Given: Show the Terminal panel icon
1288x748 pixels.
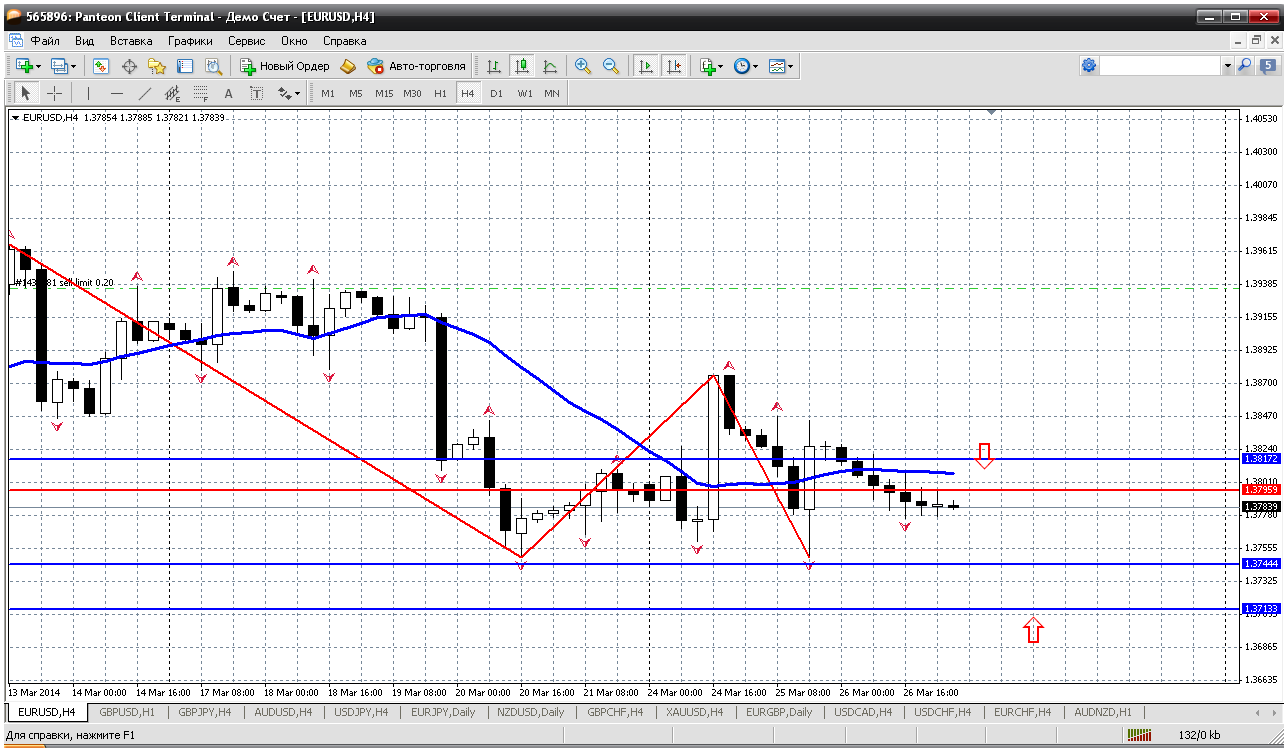Looking at the screenshot, I should pos(185,66).
